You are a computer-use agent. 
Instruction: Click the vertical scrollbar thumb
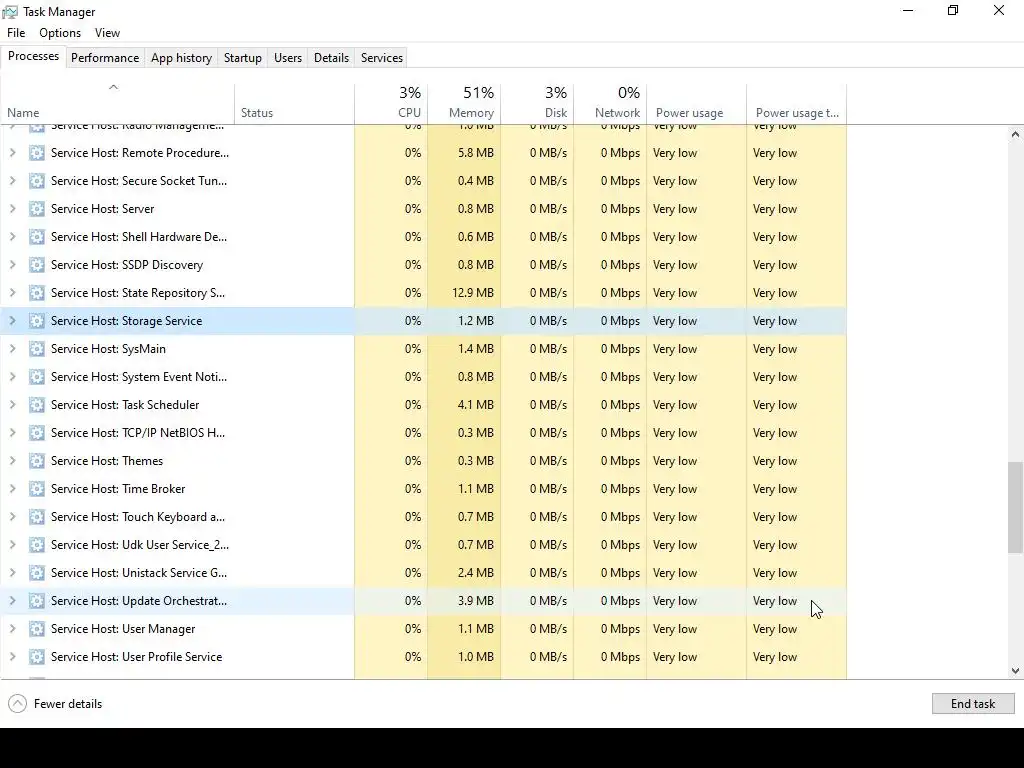(x=1015, y=507)
